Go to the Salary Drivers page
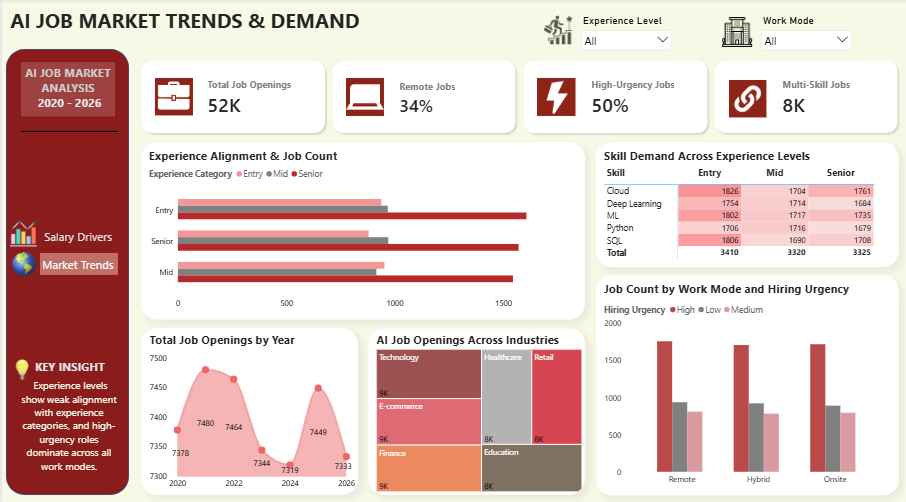This screenshot has height=502, width=906. (77, 237)
